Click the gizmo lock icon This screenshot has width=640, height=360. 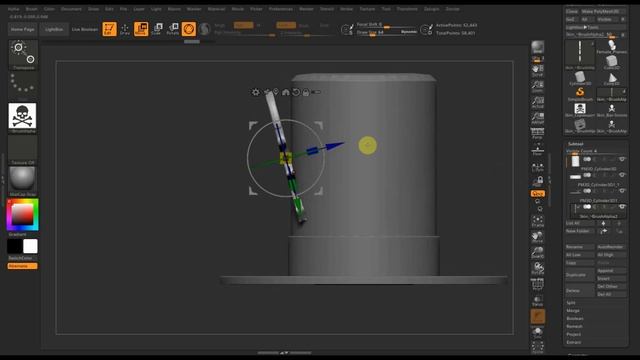pyautogui.click(x=306, y=92)
